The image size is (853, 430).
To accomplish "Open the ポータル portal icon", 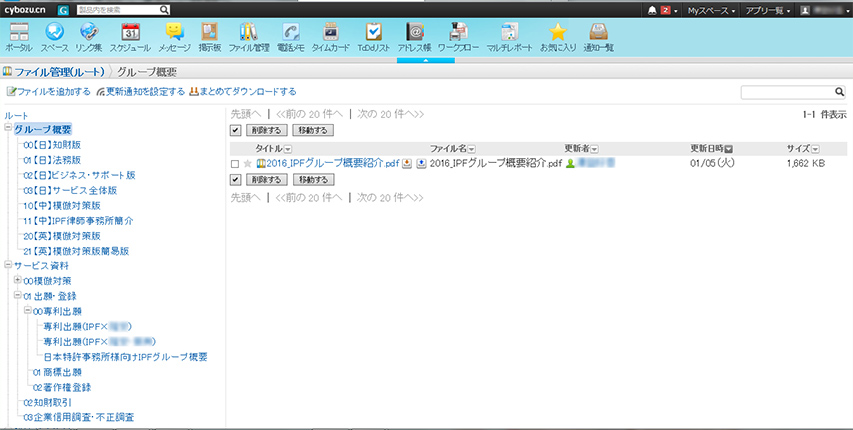I will point(19,32).
